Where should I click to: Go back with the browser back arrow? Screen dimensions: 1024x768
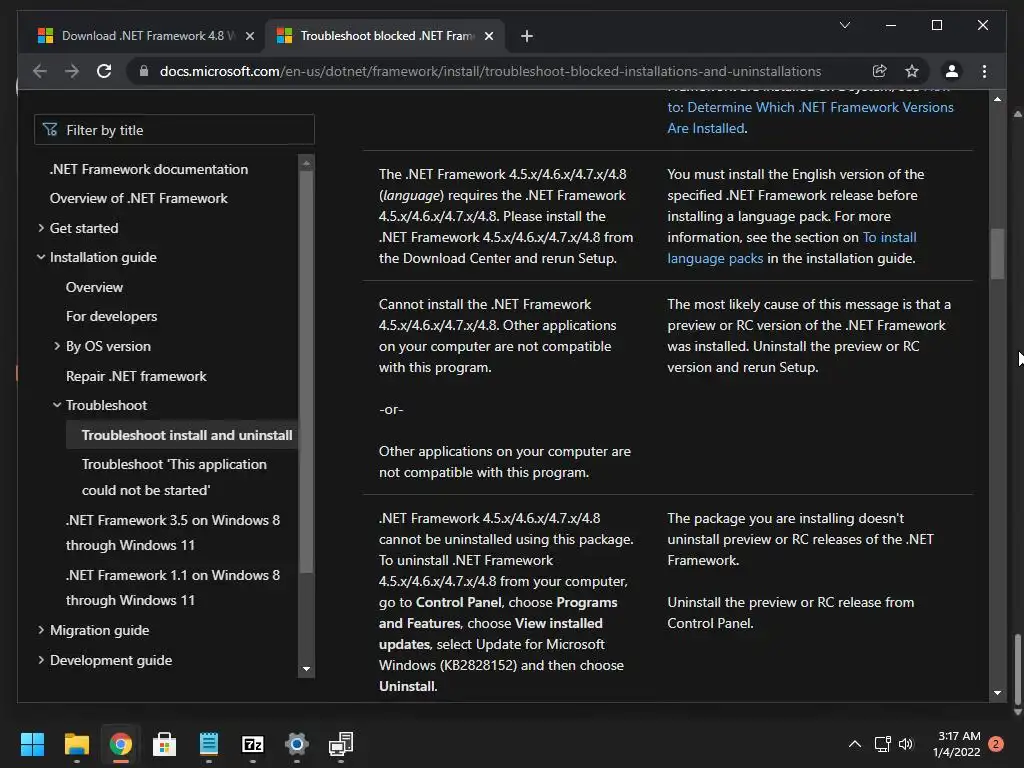[39, 71]
